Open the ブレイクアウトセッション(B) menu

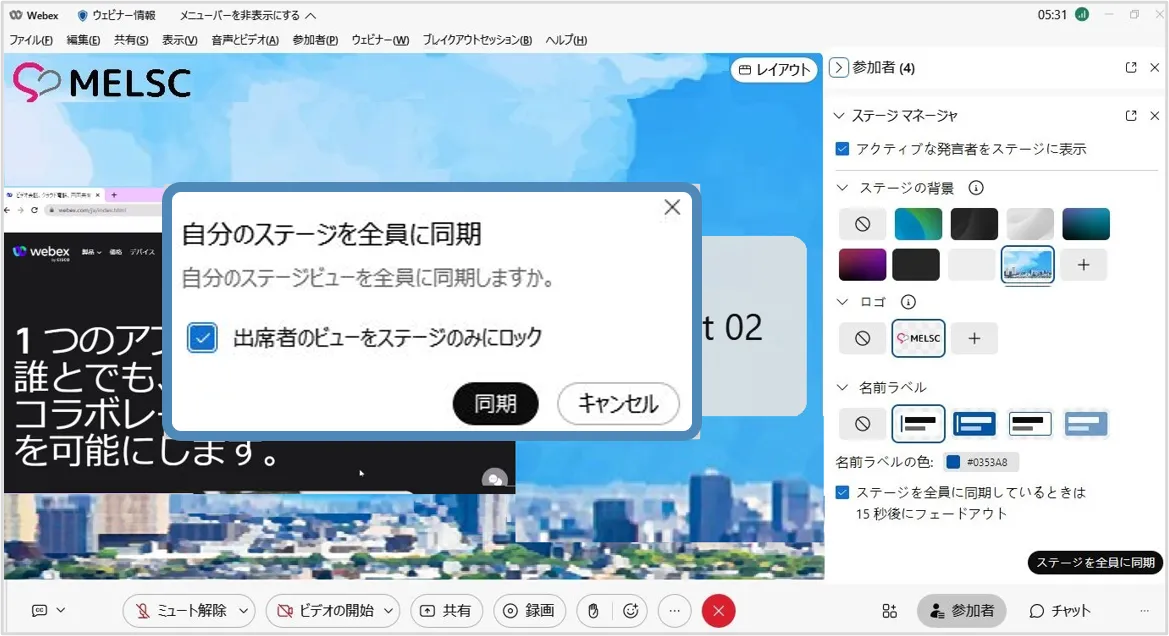click(x=477, y=40)
